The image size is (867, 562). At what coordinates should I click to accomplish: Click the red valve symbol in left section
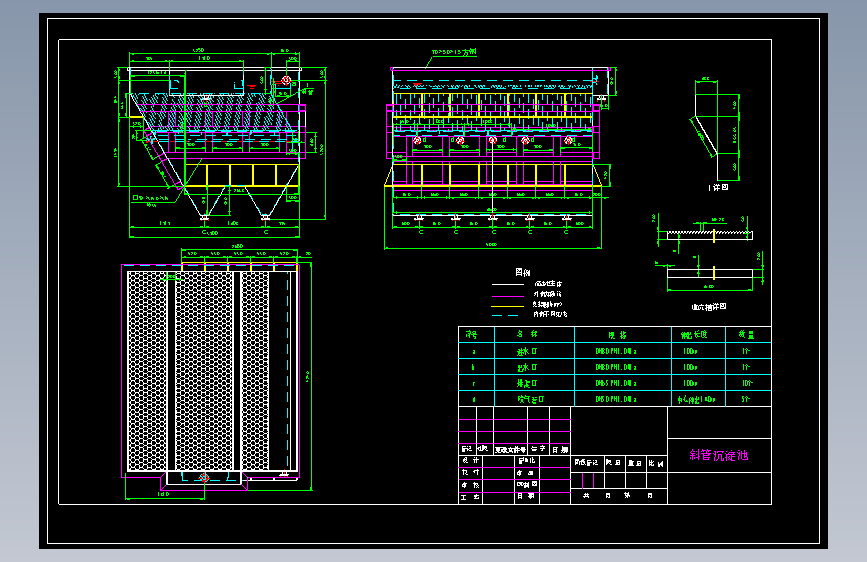(286, 80)
